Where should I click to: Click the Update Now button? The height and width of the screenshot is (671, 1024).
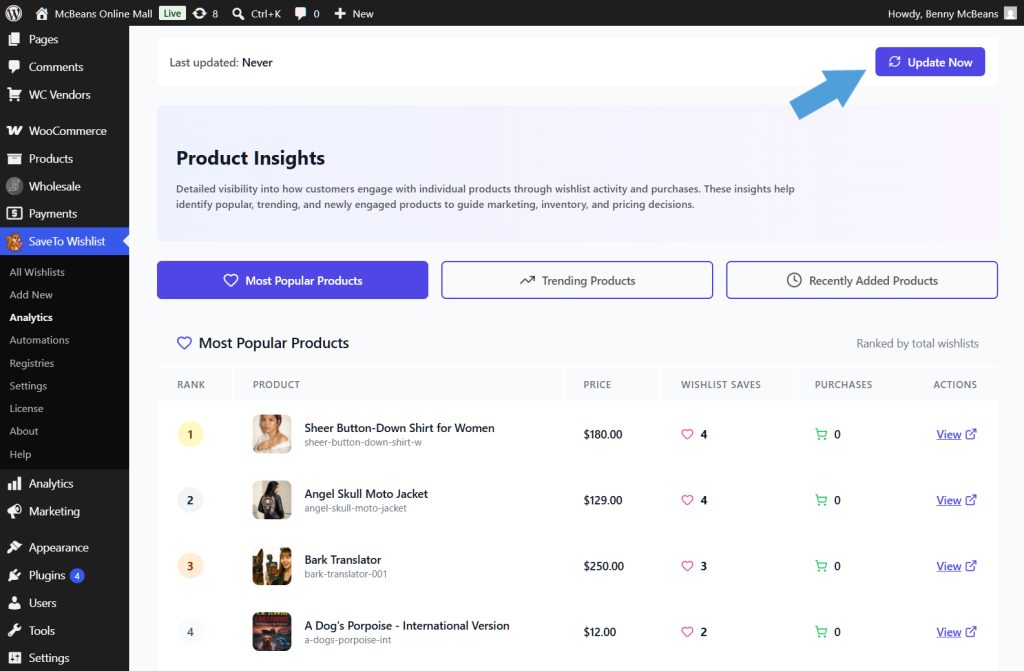(930, 62)
